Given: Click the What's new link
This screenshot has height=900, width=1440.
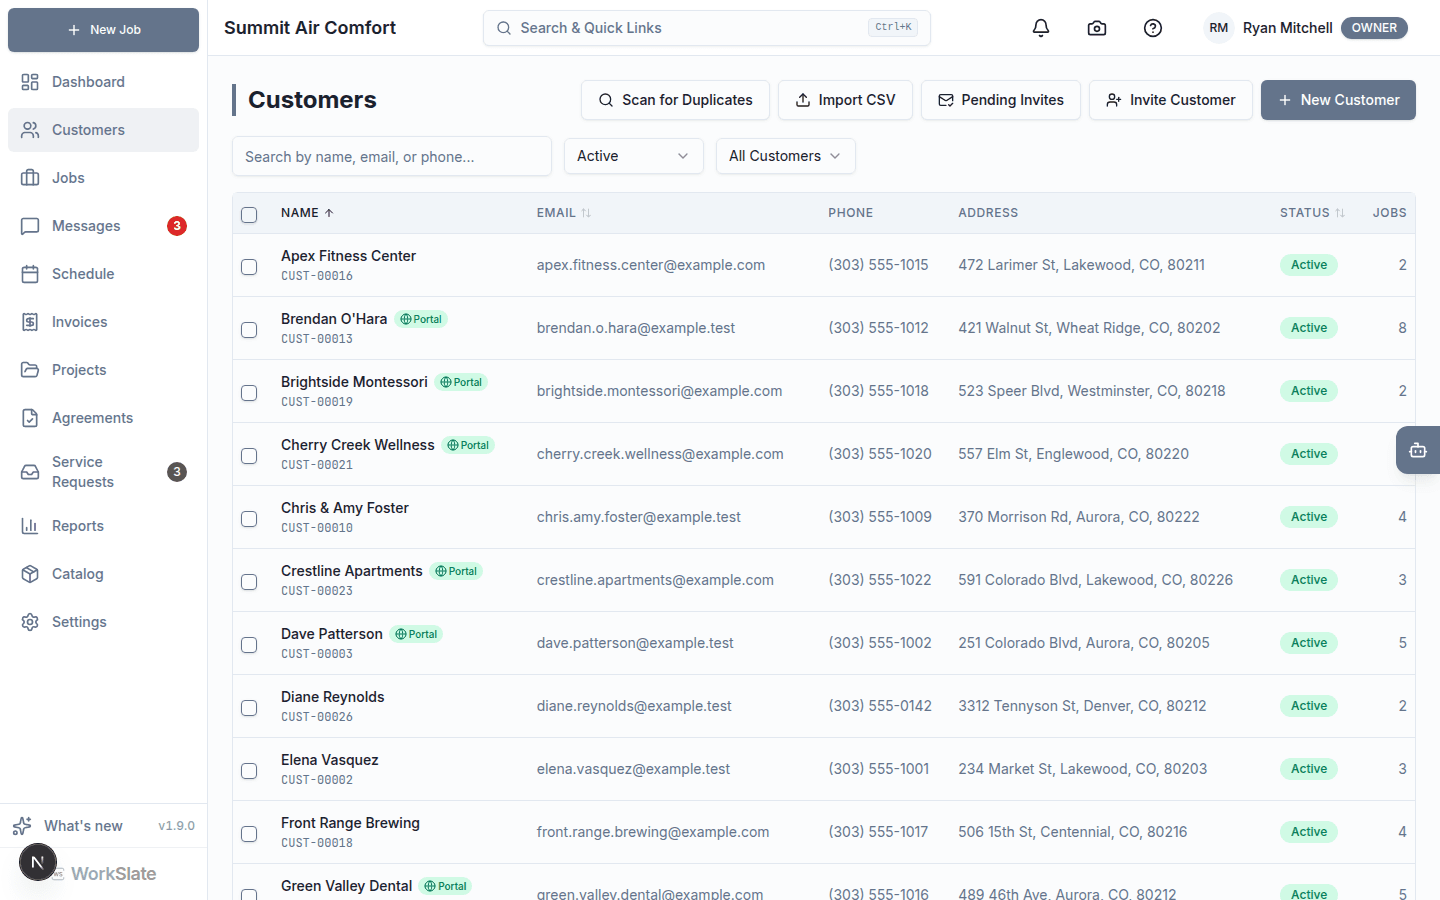Looking at the screenshot, I should pyautogui.click(x=83, y=826).
